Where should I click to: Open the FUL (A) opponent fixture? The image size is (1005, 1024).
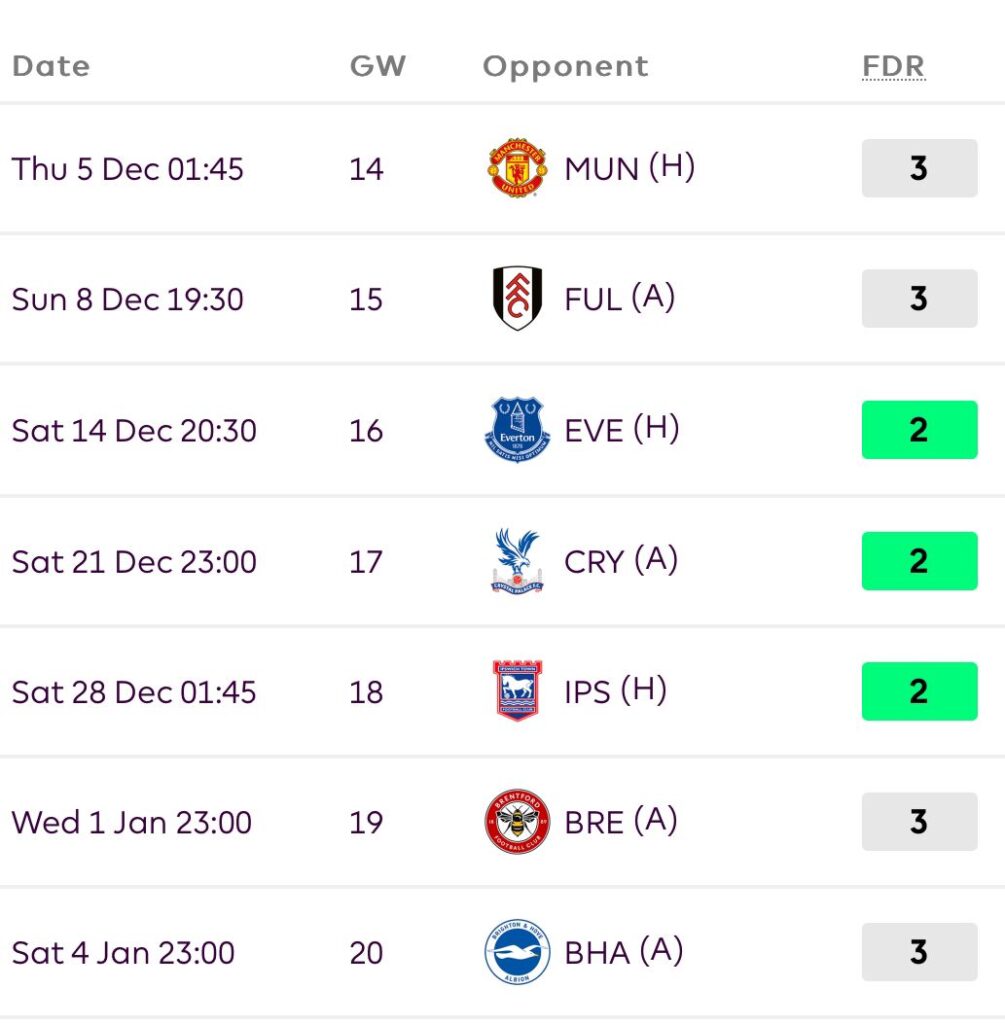click(x=619, y=298)
